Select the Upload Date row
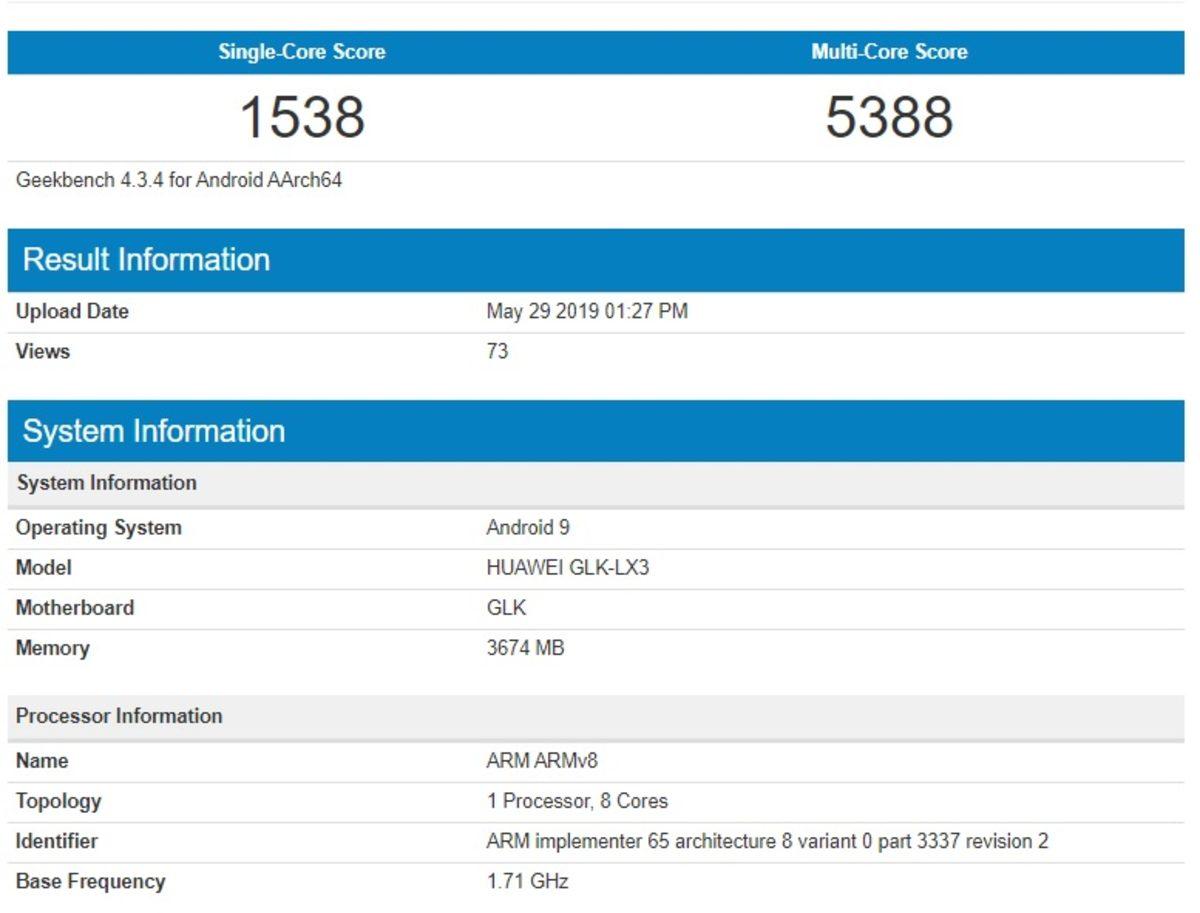1200x913 pixels. (71, 311)
